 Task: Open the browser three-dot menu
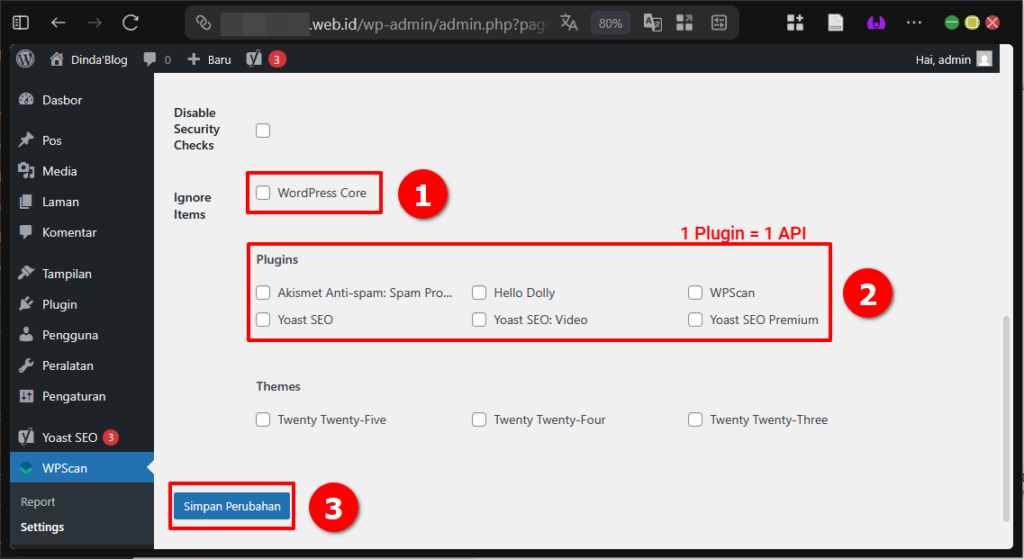[914, 23]
